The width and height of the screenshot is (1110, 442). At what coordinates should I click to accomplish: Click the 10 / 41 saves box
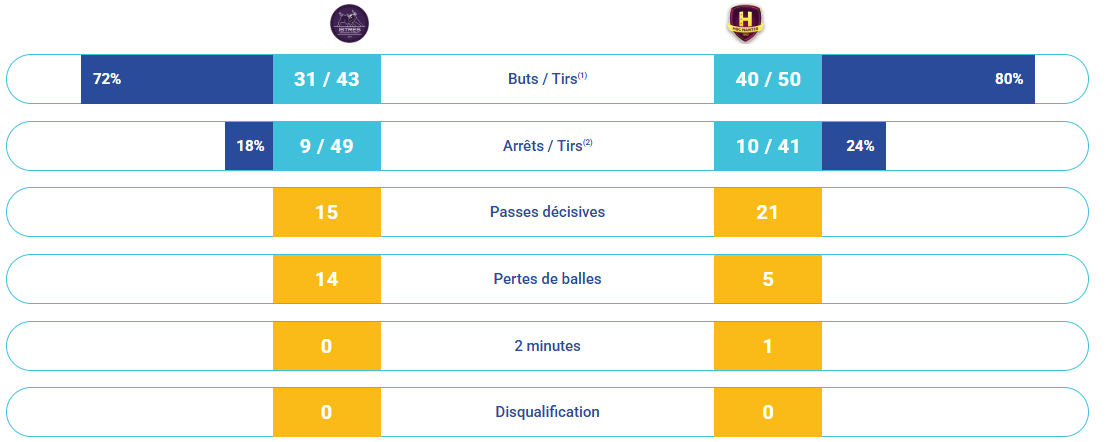click(768, 146)
